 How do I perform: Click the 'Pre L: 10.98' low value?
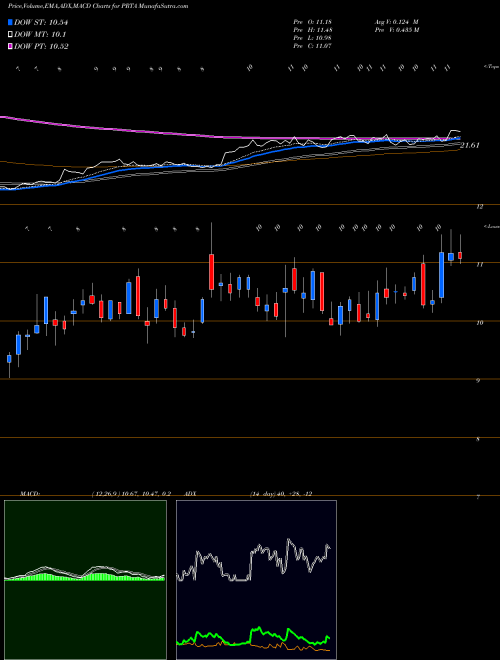(313, 38)
